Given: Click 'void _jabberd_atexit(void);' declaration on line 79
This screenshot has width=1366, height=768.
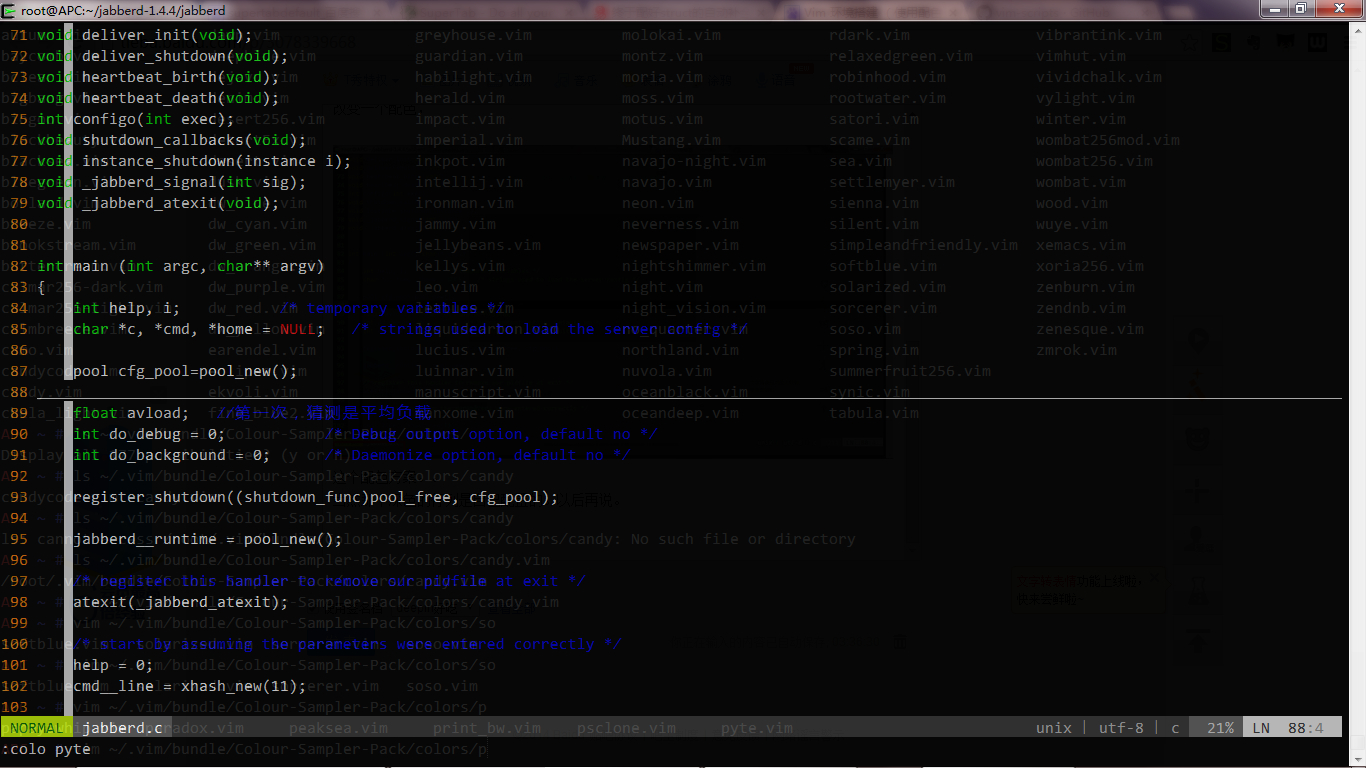Looking at the screenshot, I should coord(158,203).
